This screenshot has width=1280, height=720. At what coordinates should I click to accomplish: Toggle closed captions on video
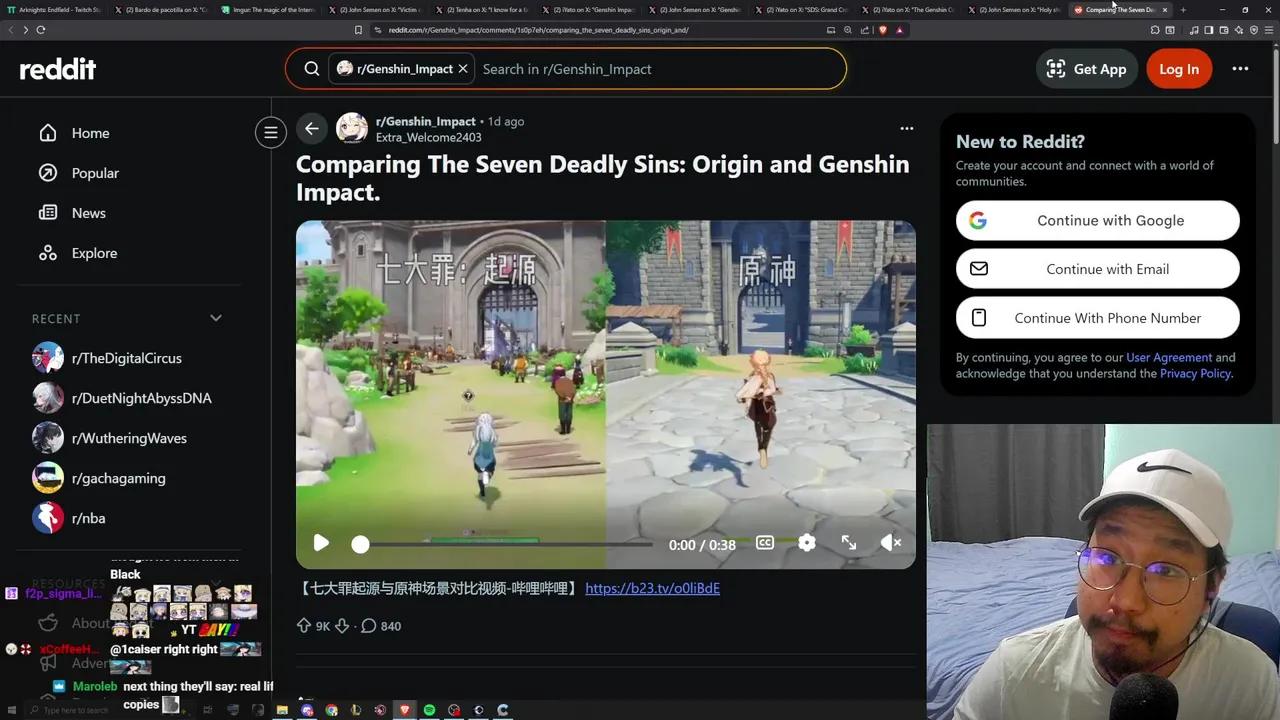coord(765,543)
